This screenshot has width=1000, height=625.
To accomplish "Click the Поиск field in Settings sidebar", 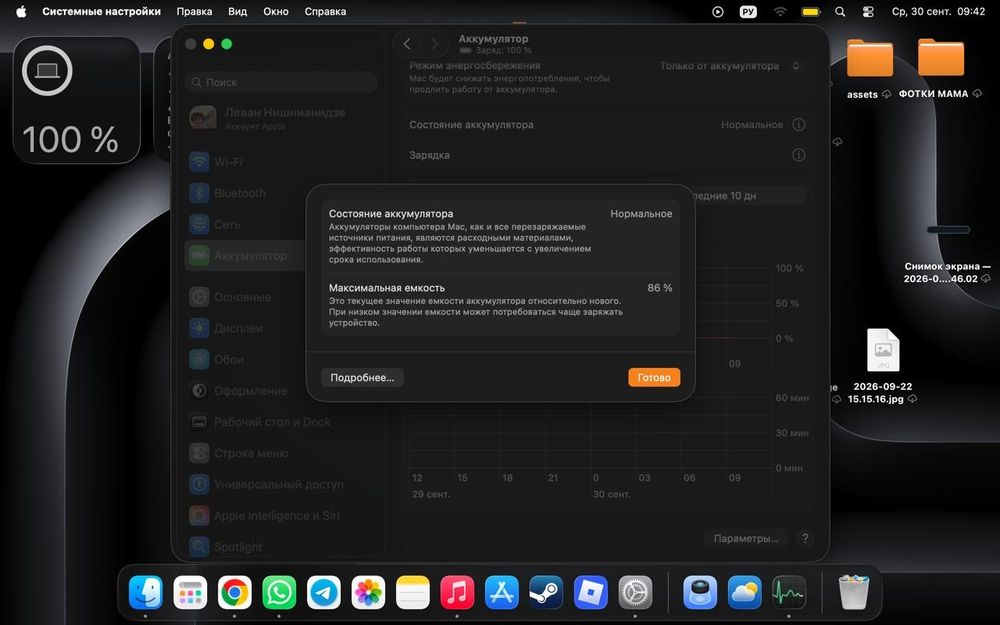I will (x=281, y=82).
